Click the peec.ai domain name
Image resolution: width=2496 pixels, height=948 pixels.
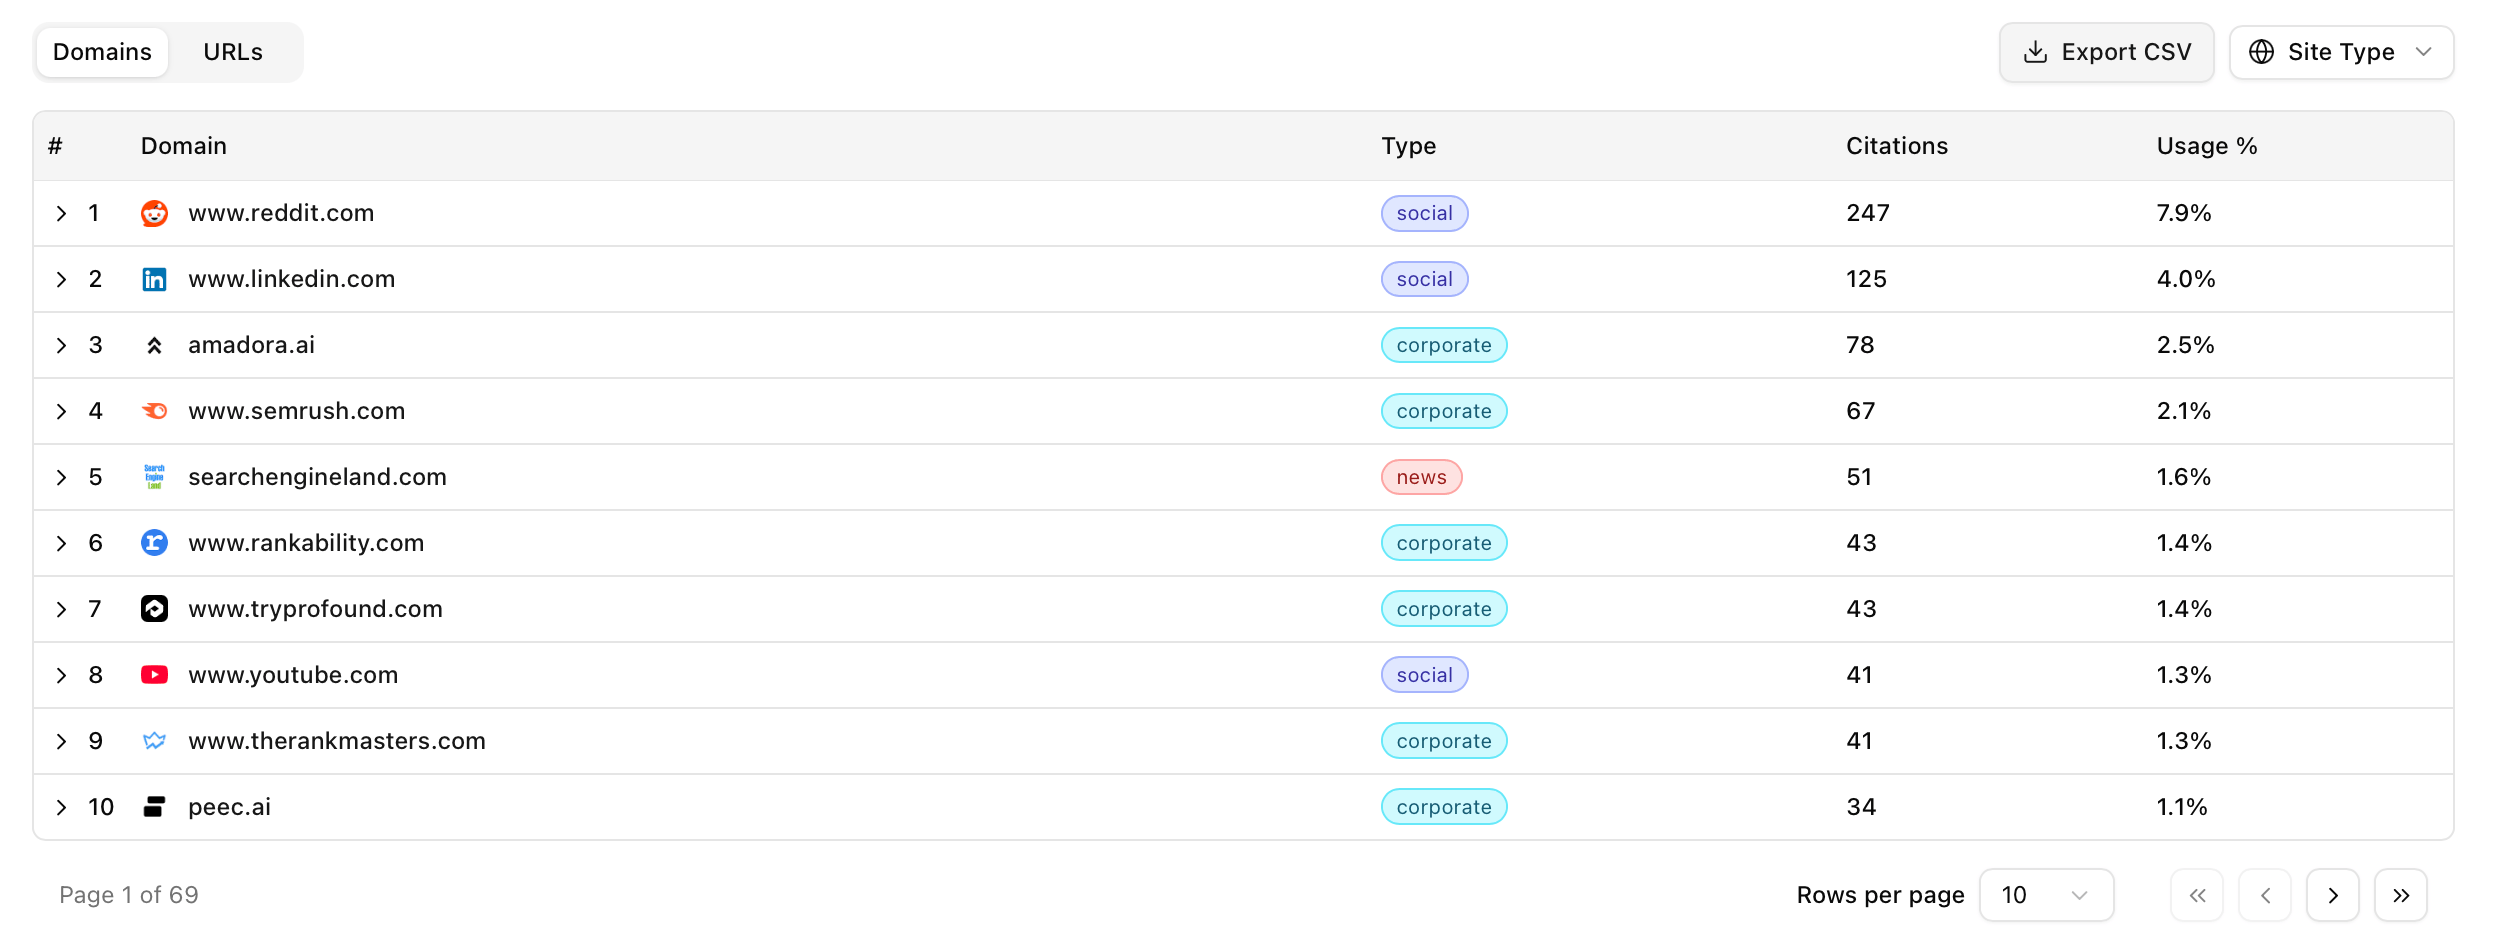(x=229, y=807)
